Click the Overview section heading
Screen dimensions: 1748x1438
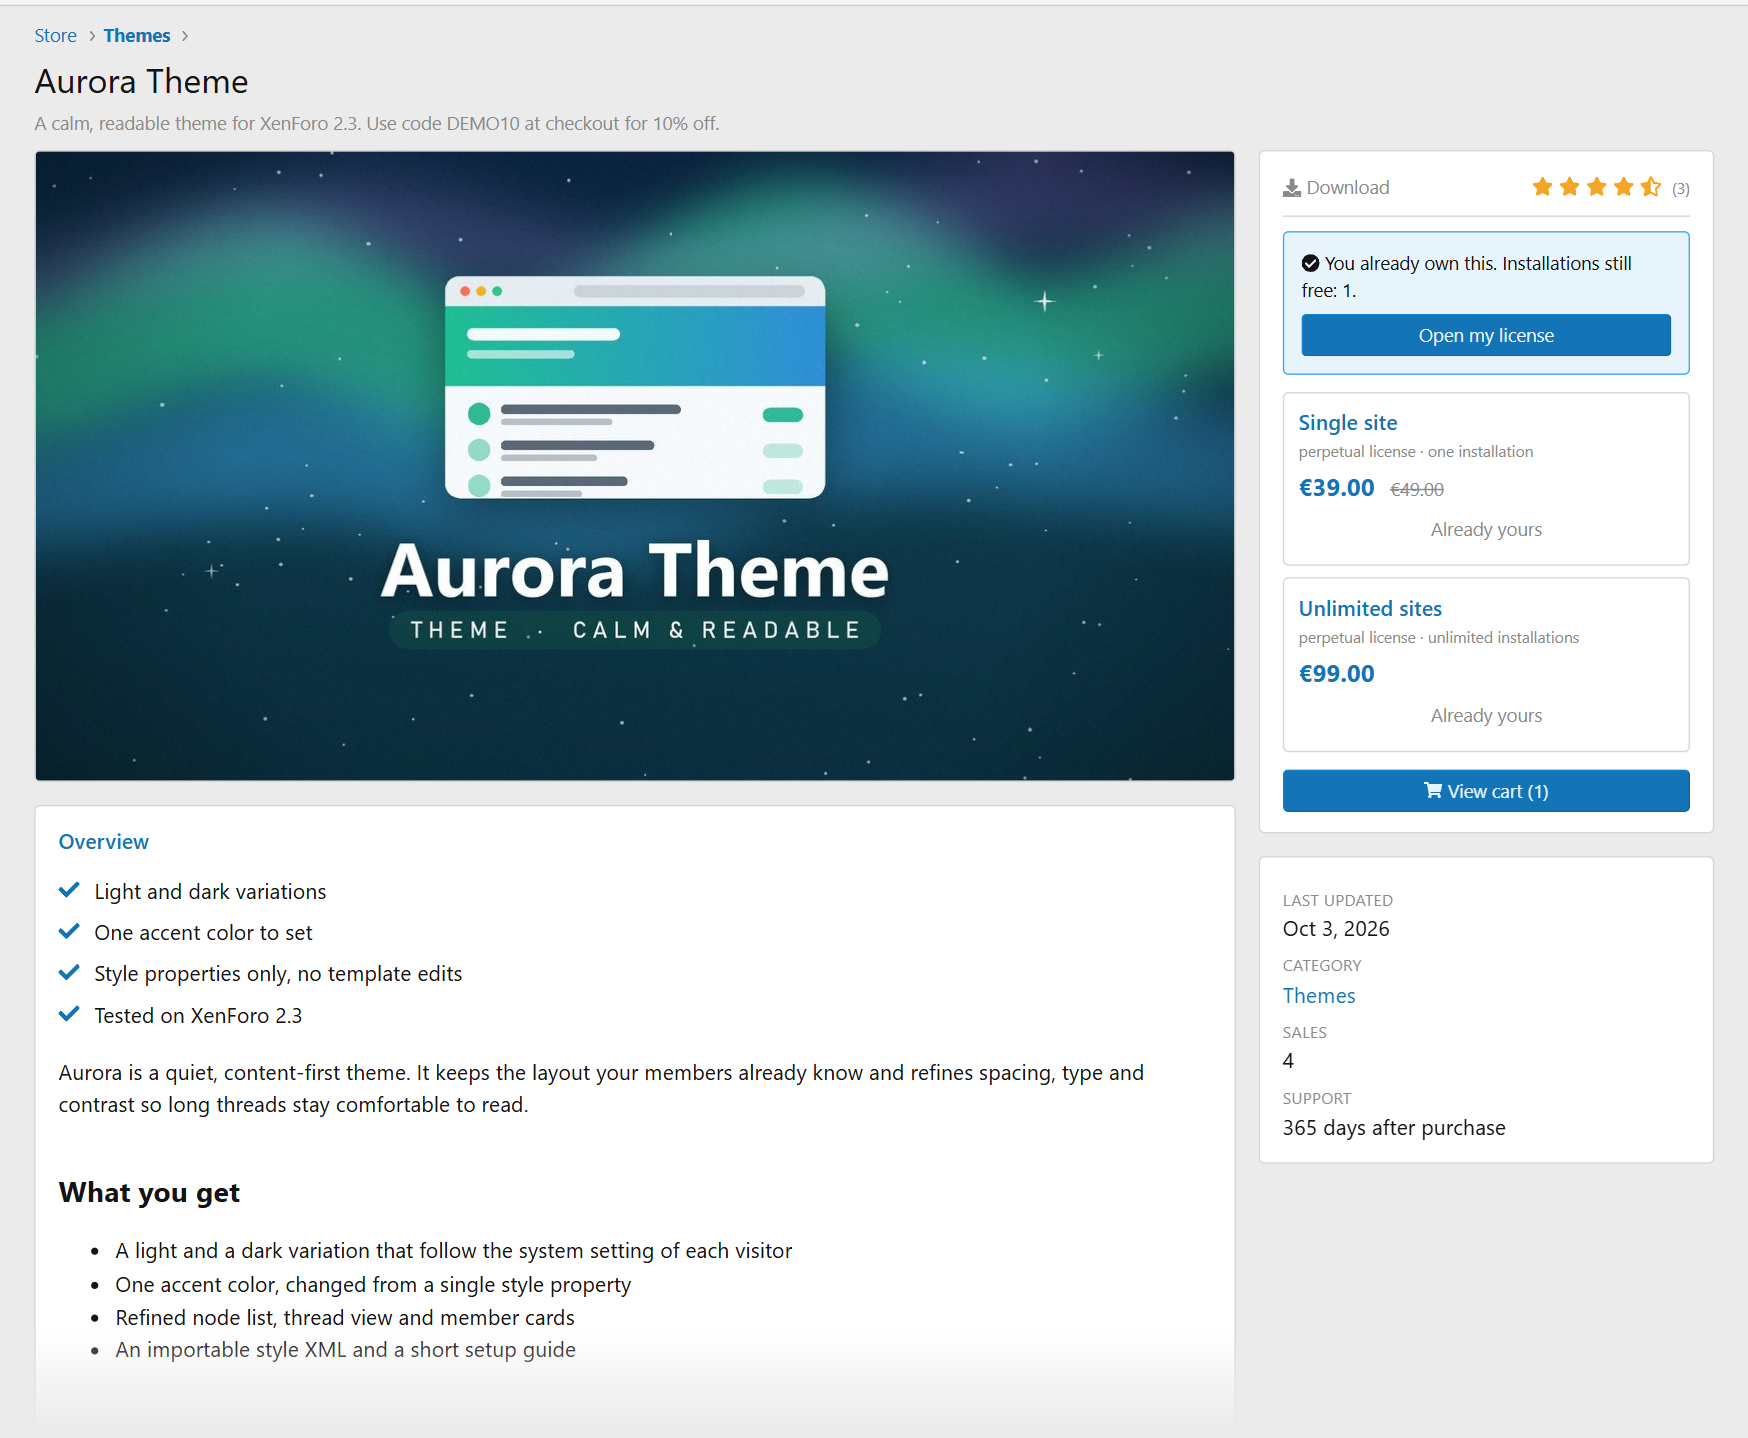pyautogui.click(x=104, y=842)
